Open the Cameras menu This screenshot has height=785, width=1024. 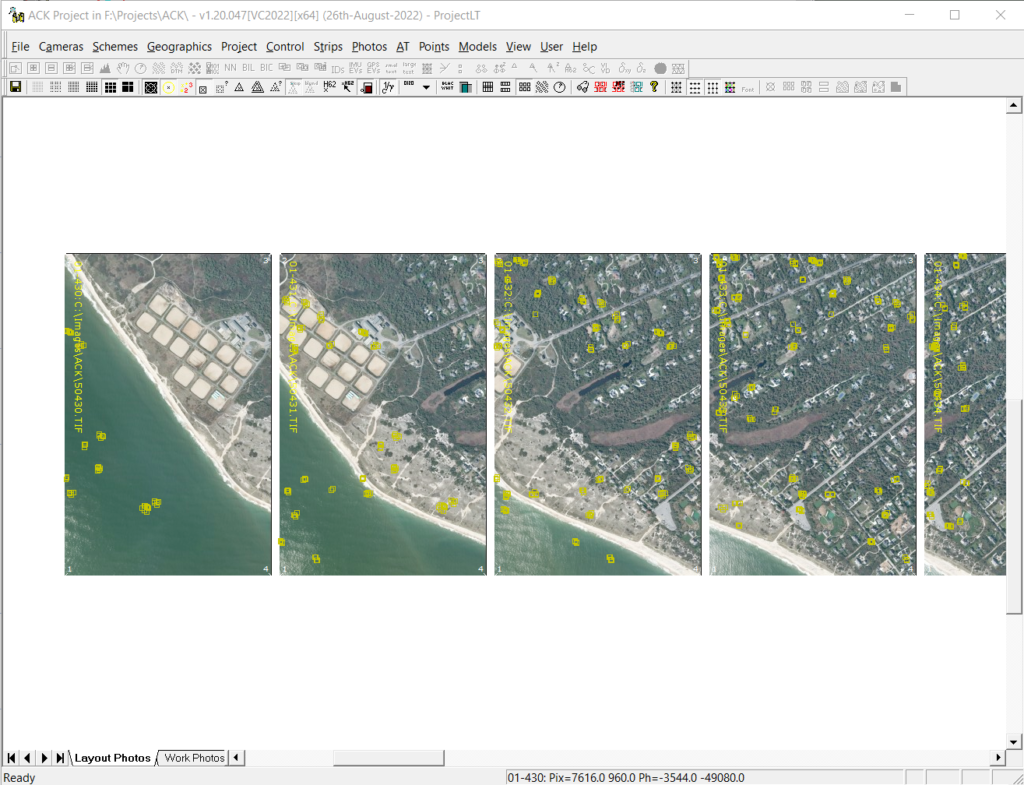61,46
